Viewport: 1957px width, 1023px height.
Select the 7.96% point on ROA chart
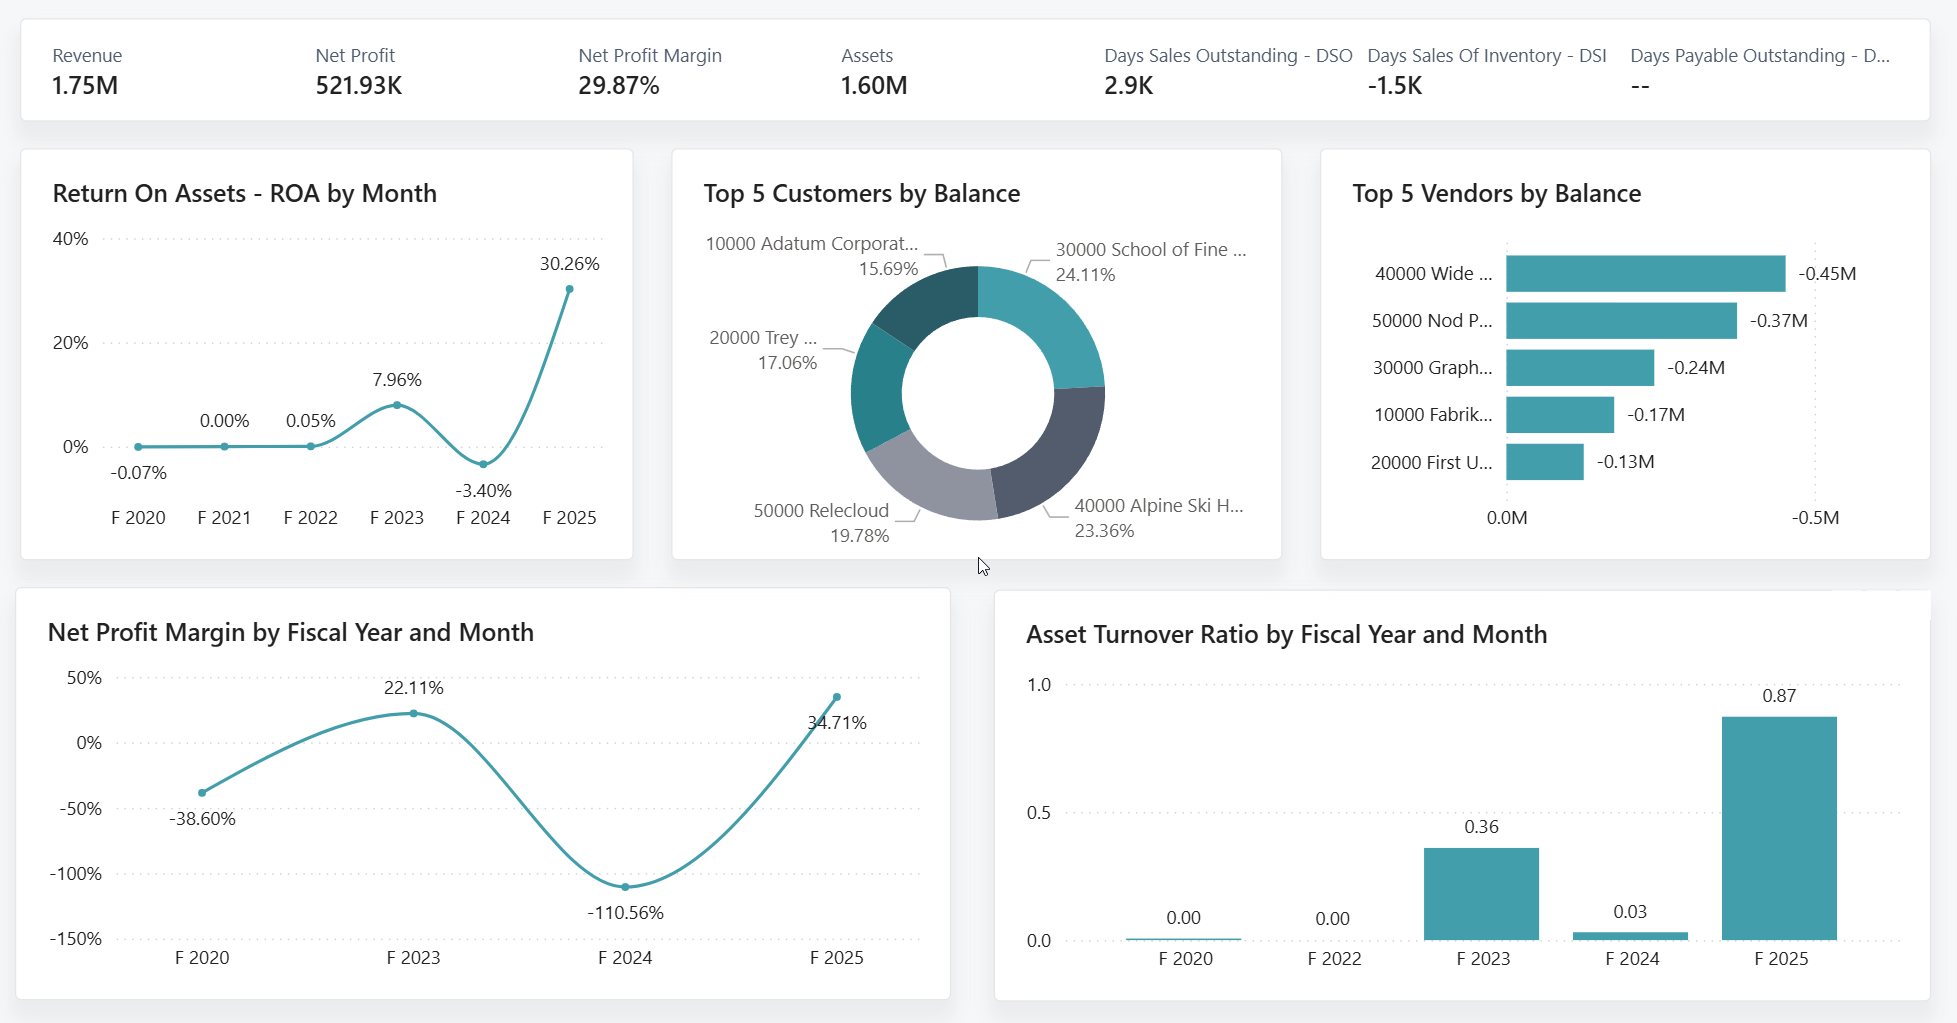pyautogui.click(x=397, y=405)
